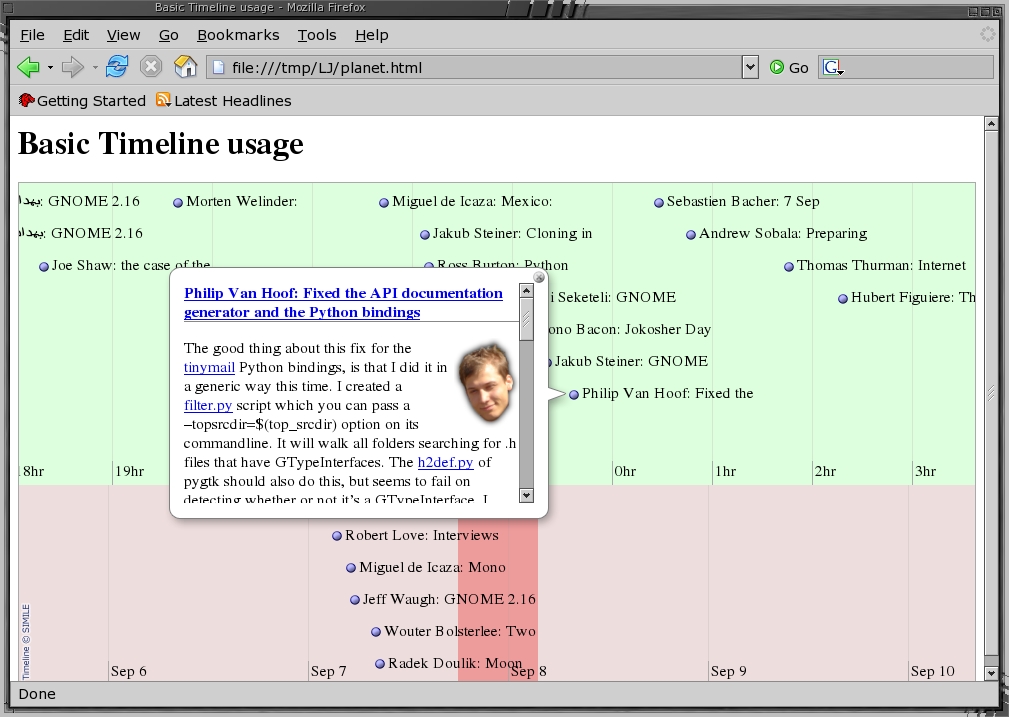Click the tinymail link in popup
Image resolution: width=1009 pixels, height=717 pixels.
pyautogui.click(x=209, y=368)
